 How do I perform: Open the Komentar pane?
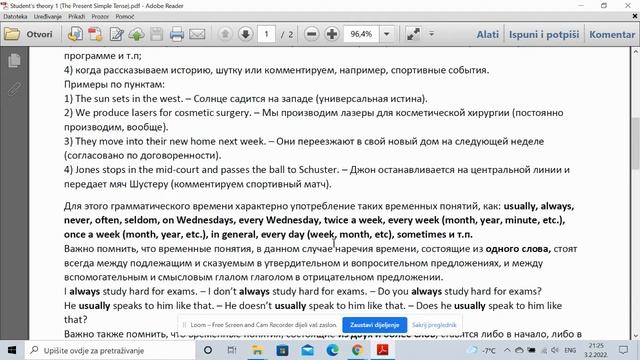point(612,34)
